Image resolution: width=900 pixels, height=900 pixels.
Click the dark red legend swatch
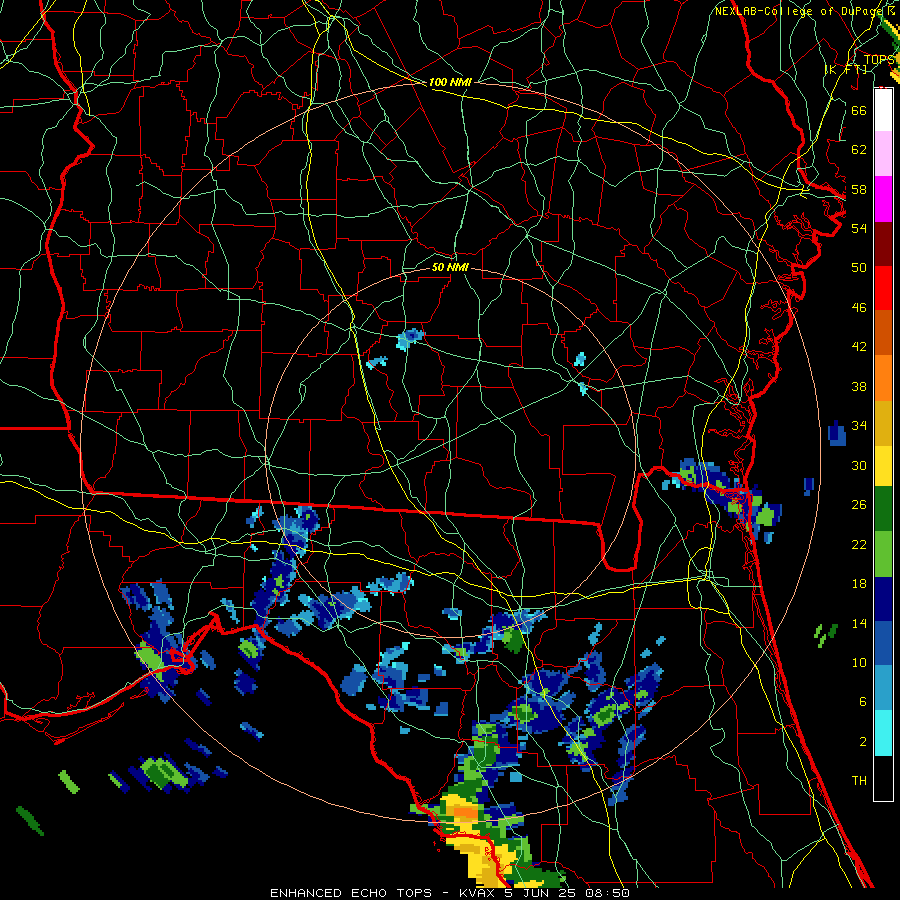tap(883, 243)
